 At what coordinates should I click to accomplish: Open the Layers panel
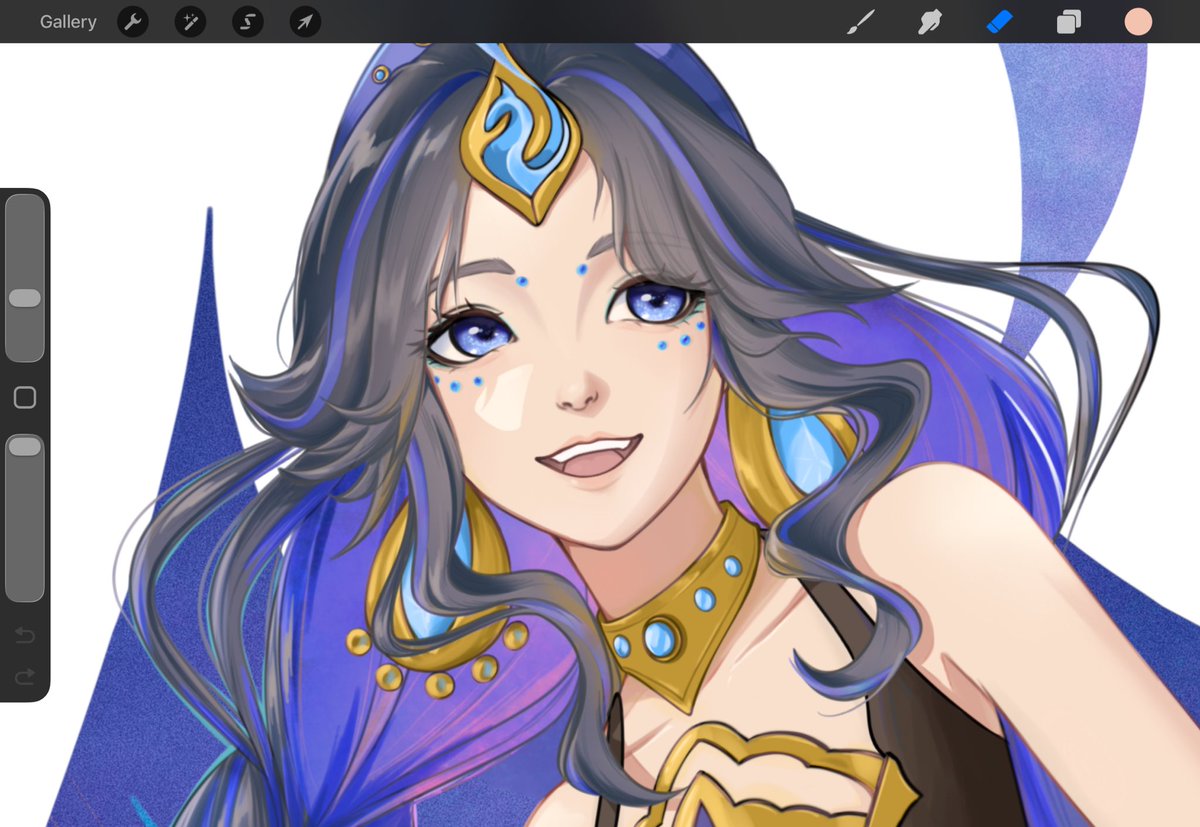point(1069,21)
